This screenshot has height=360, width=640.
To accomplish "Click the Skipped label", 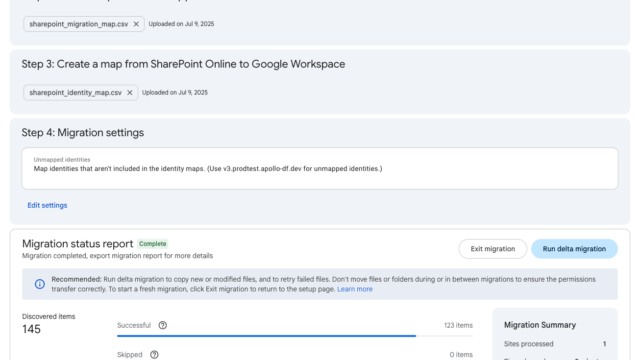I will click(x=130, y=355).
